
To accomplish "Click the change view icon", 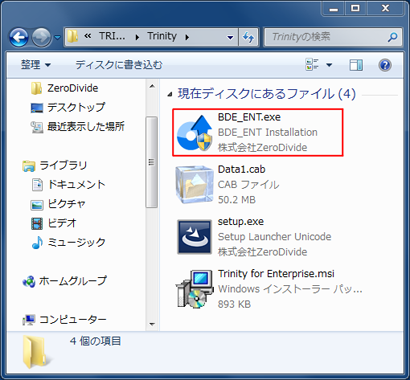I will pyautogui.click(x=312, y=65).
